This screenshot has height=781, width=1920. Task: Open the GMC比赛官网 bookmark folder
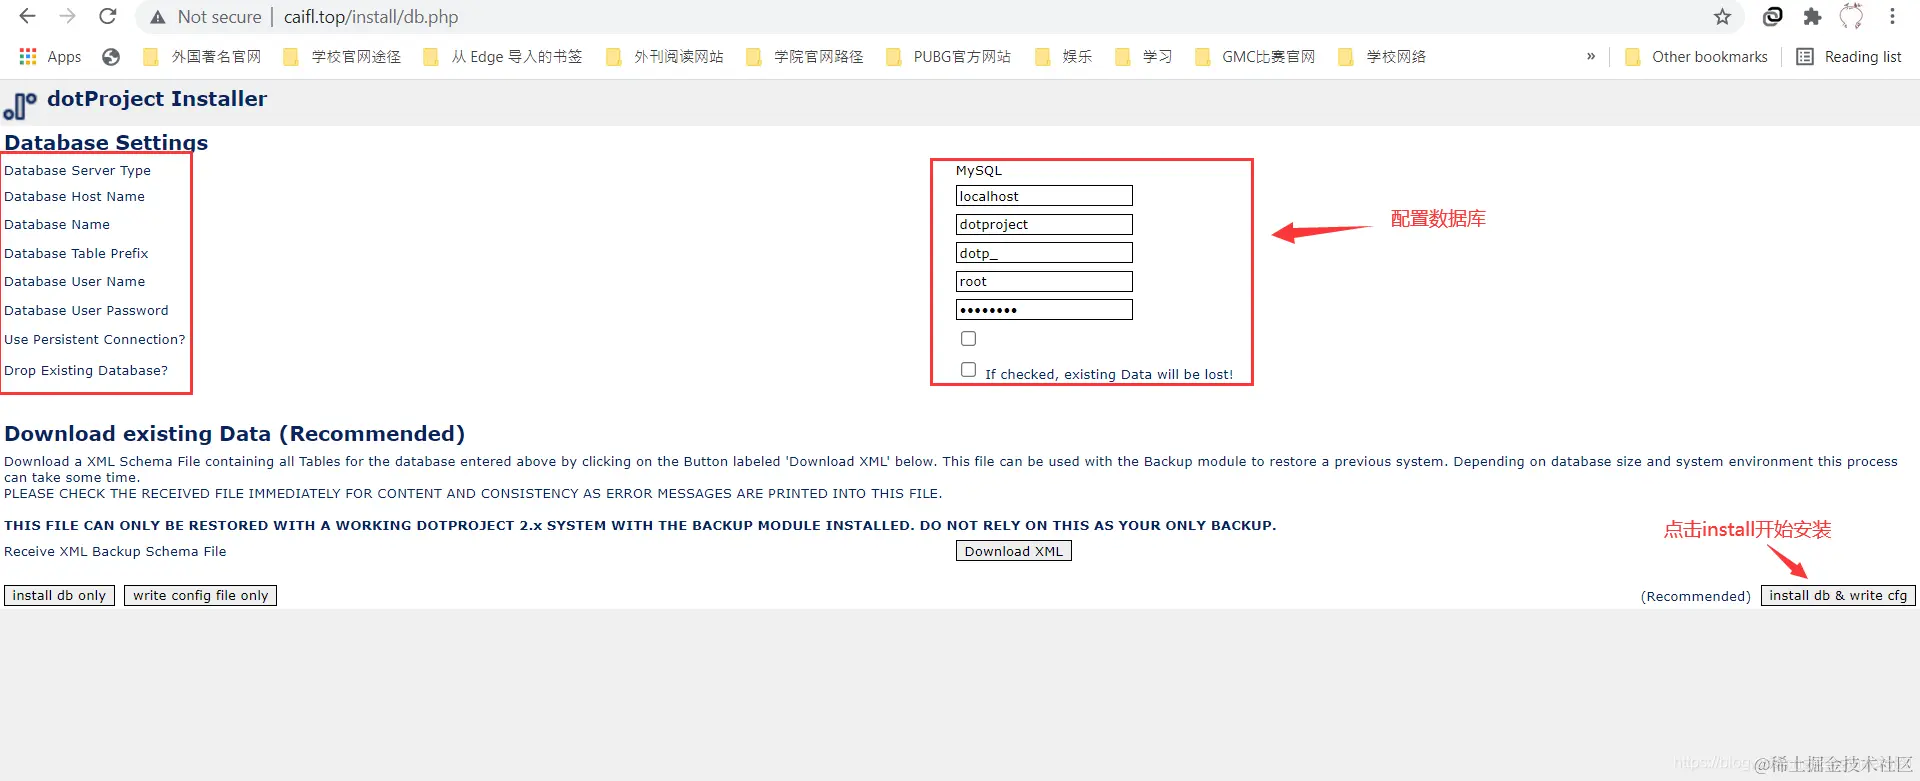coord(1255,57)
